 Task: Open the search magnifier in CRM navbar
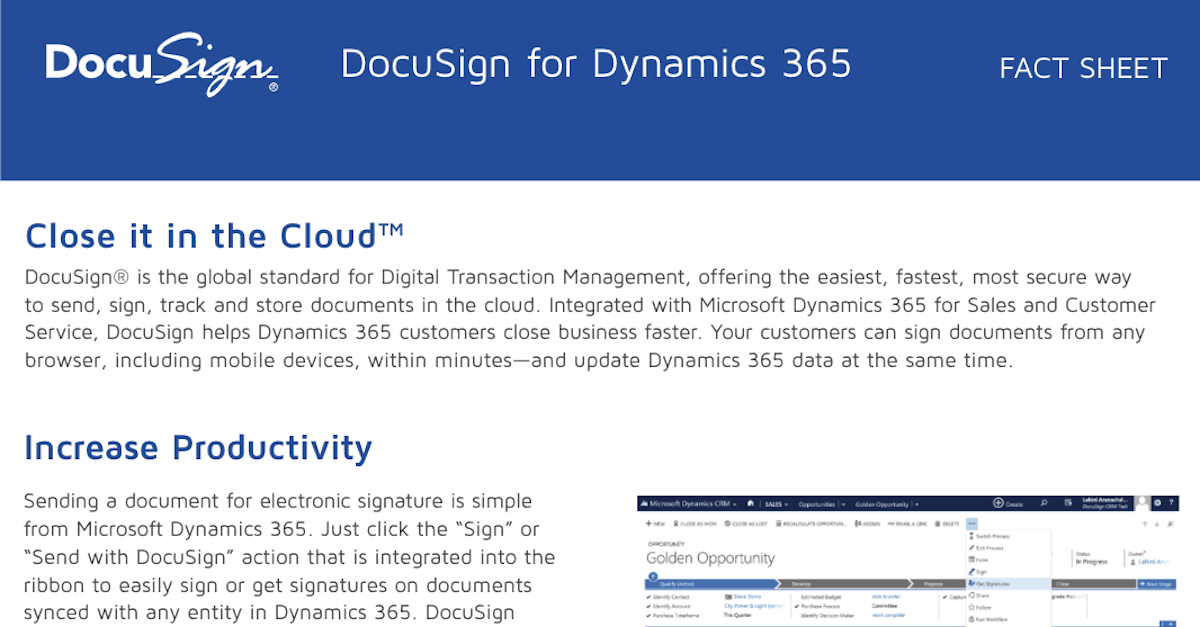pyautogui.click(x=1044, y=503)
